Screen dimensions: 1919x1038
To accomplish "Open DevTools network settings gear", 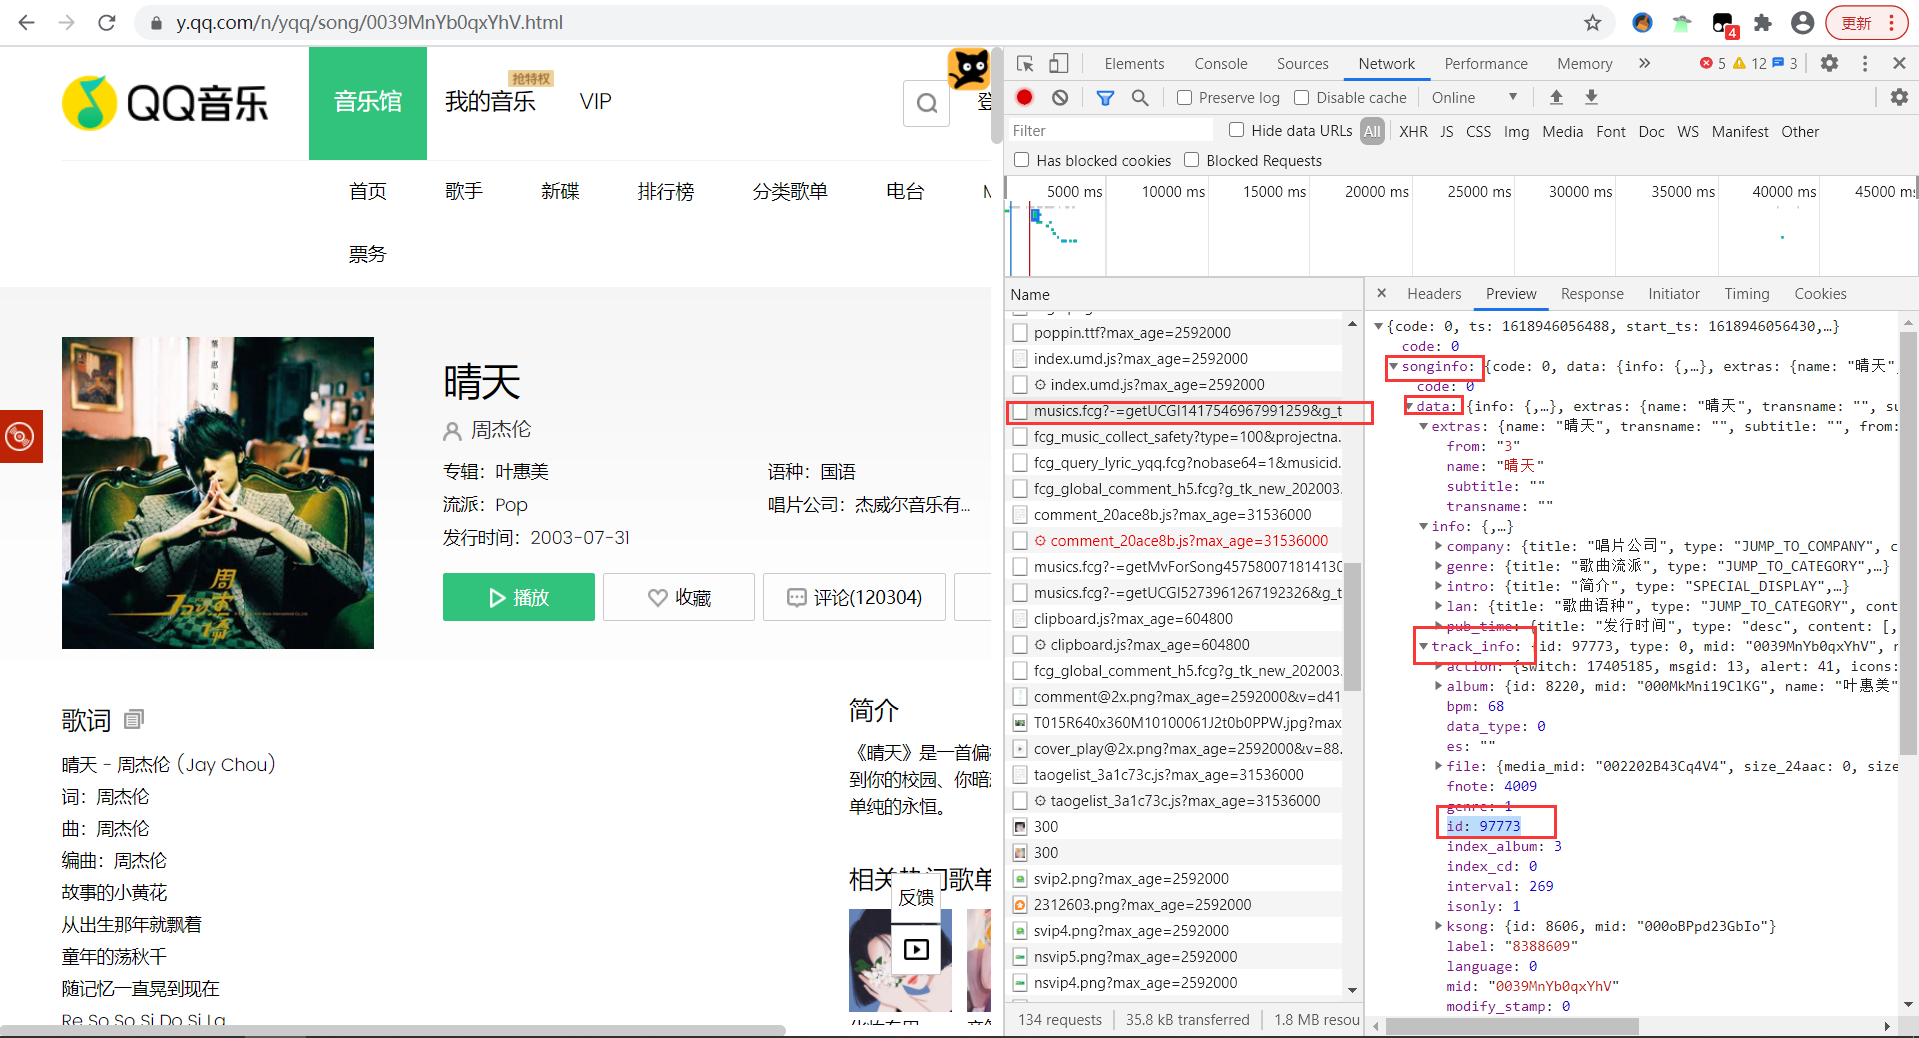I will pyautogui.click(x=1897, y=97).
